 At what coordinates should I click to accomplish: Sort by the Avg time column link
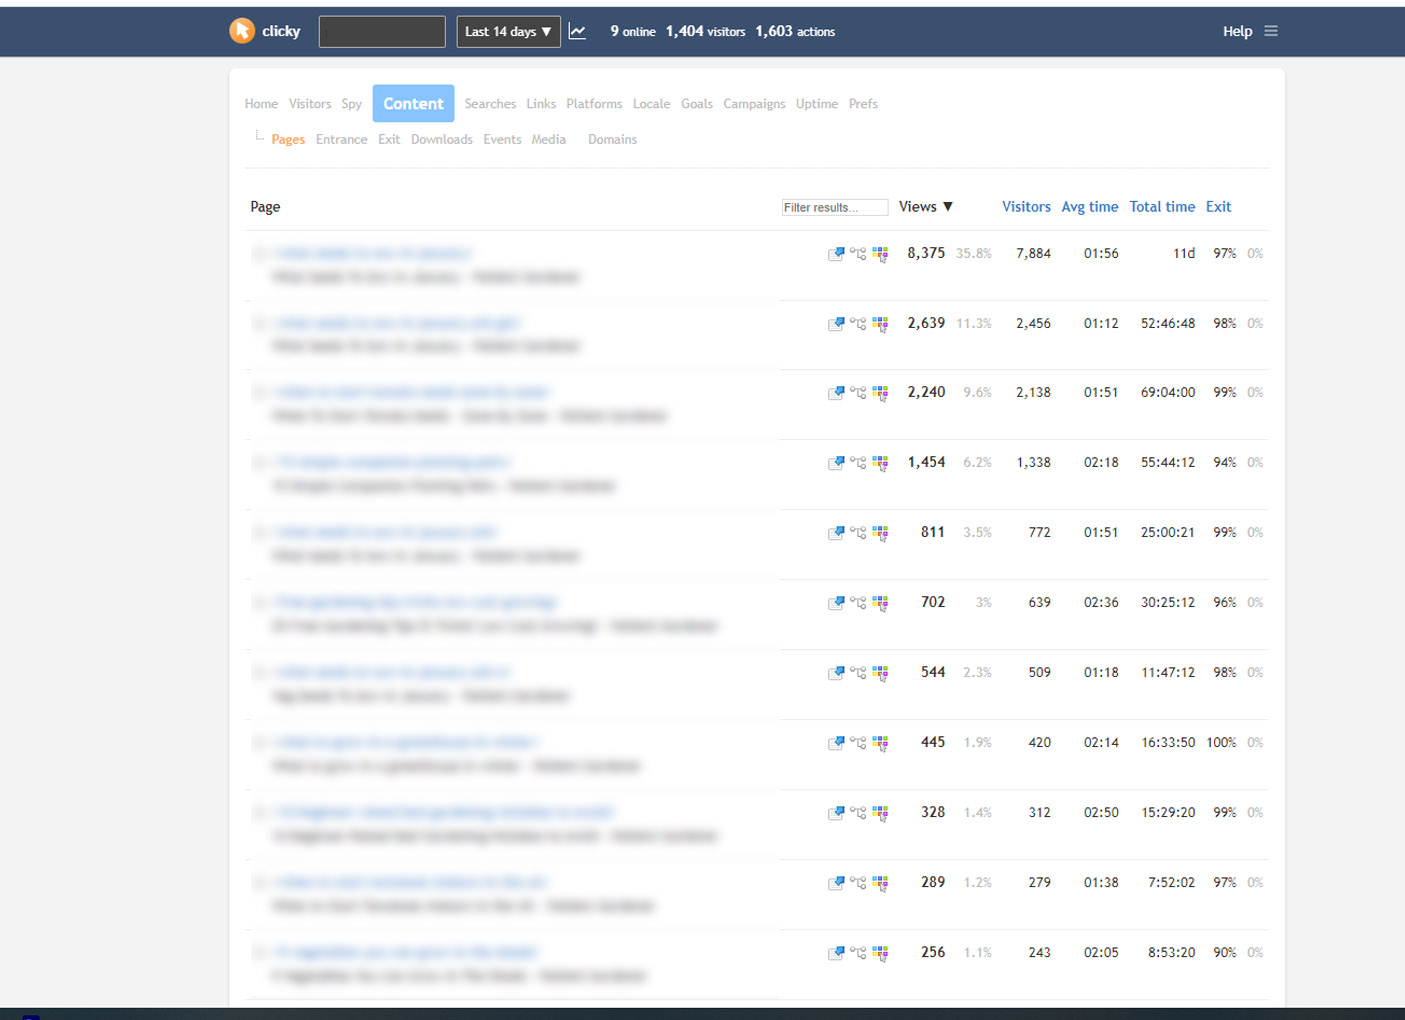click(1089, 207)
